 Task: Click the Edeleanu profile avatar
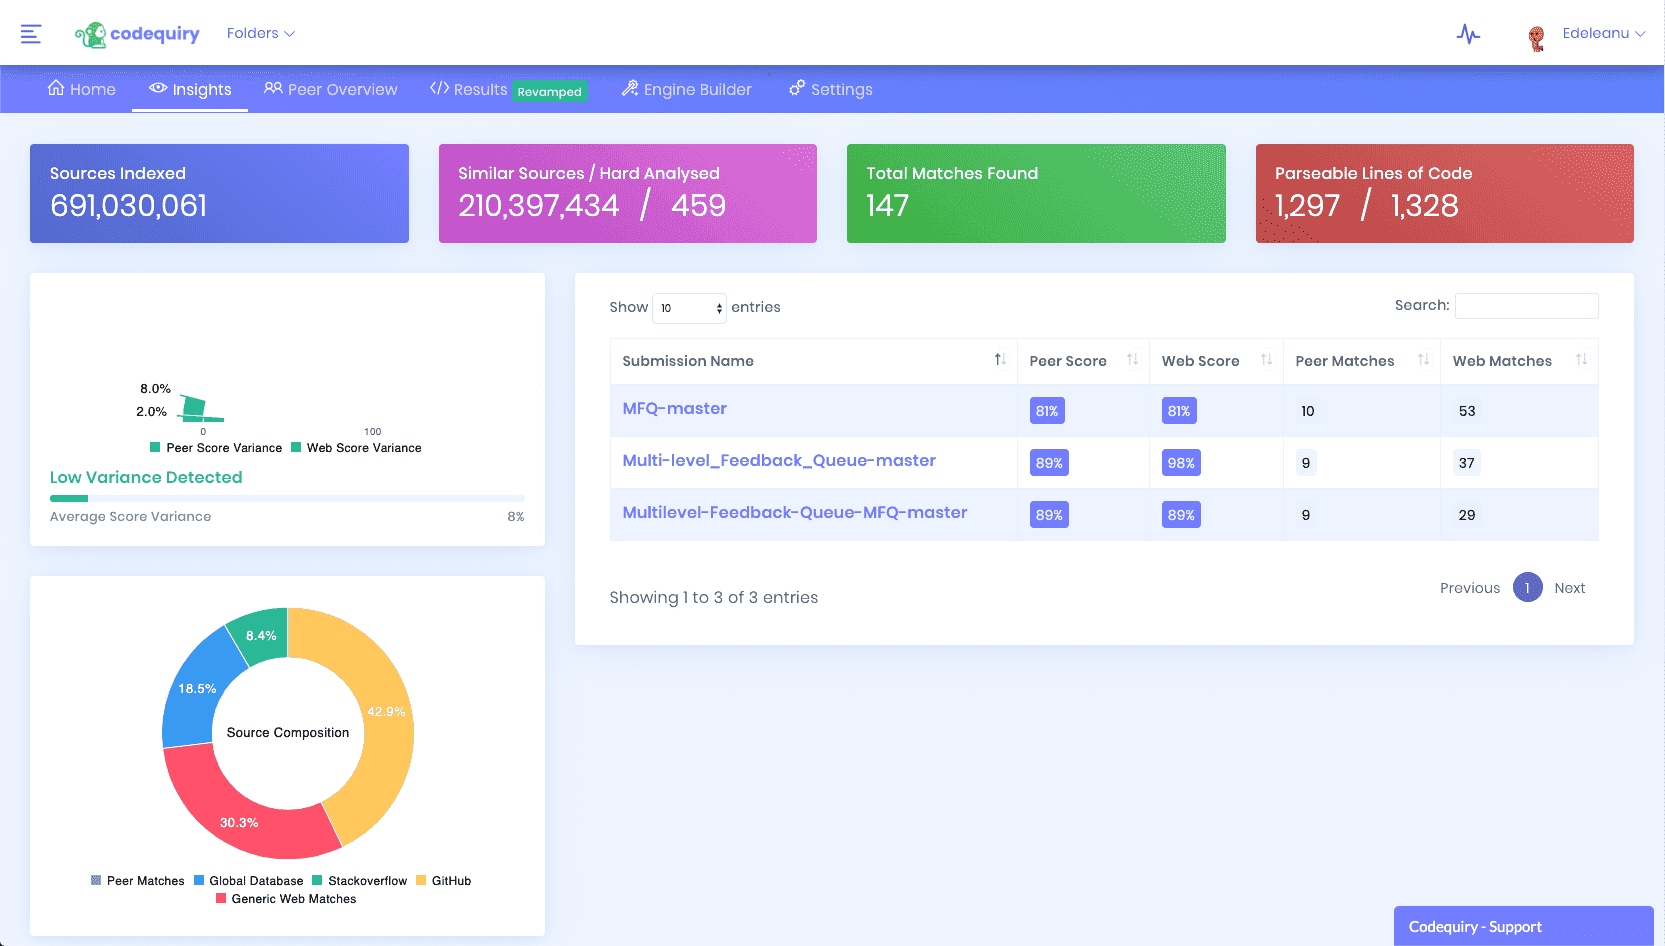1535,33
